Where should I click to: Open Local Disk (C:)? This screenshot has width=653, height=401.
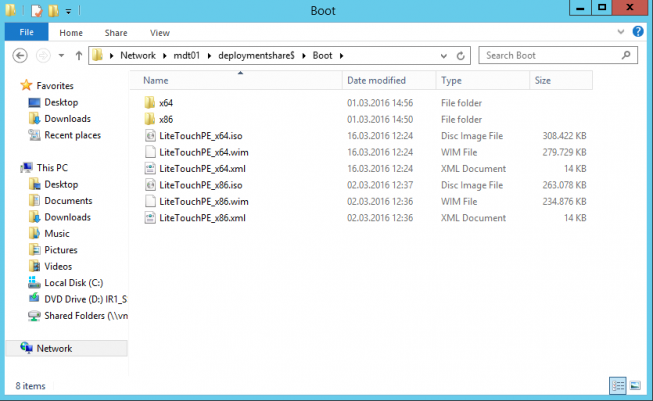(x=73, y=283)
